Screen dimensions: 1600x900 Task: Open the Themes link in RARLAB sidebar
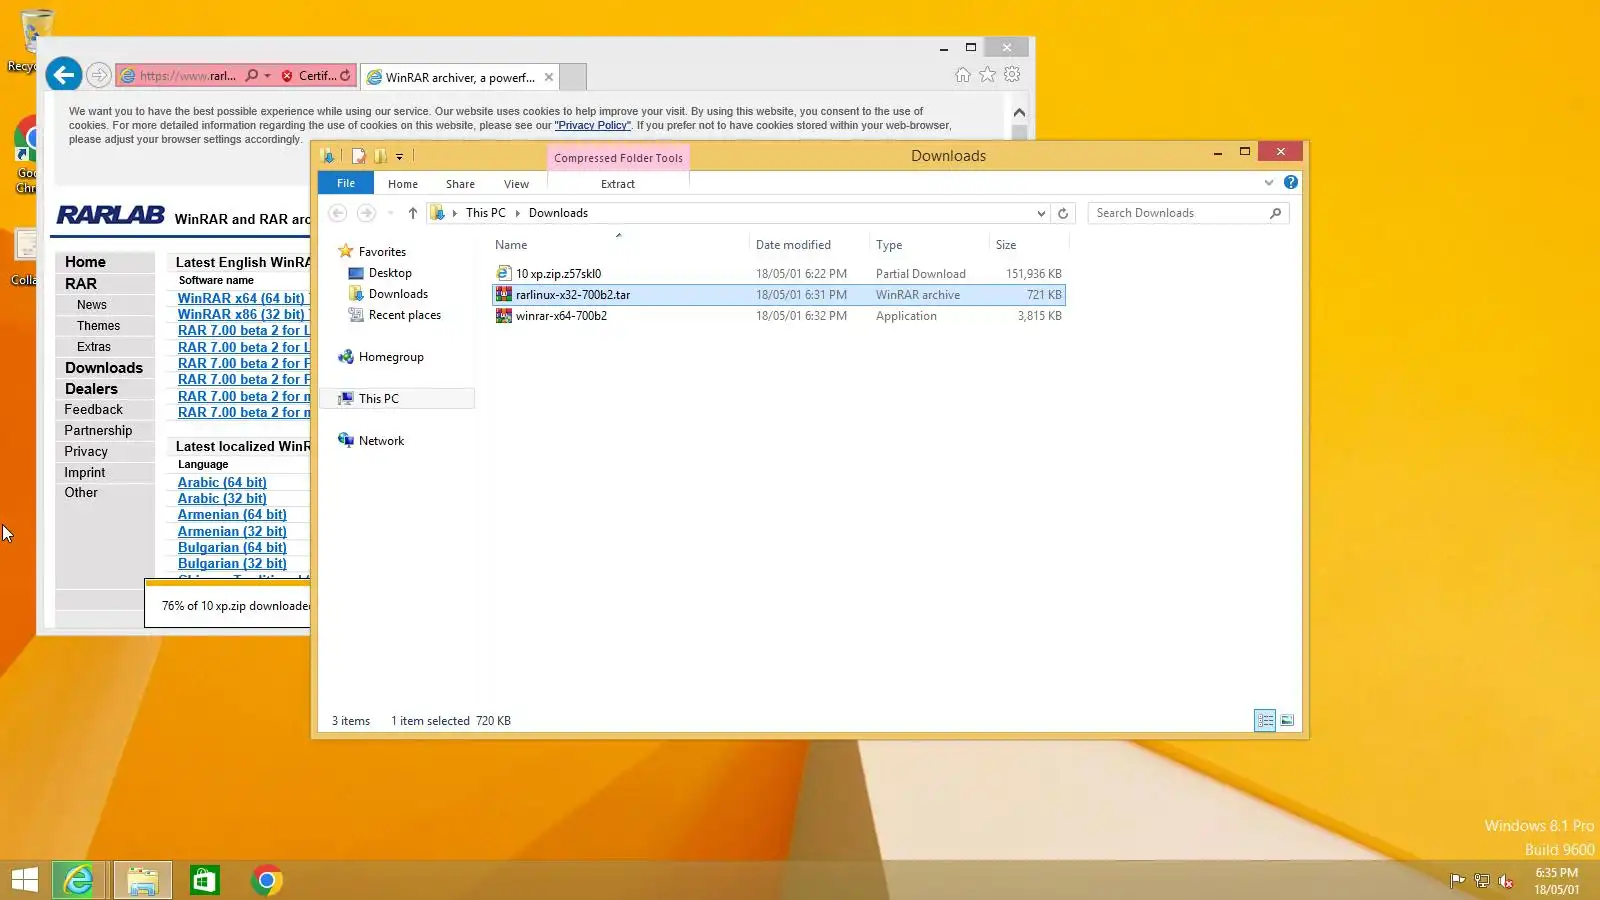coord(98,326)
